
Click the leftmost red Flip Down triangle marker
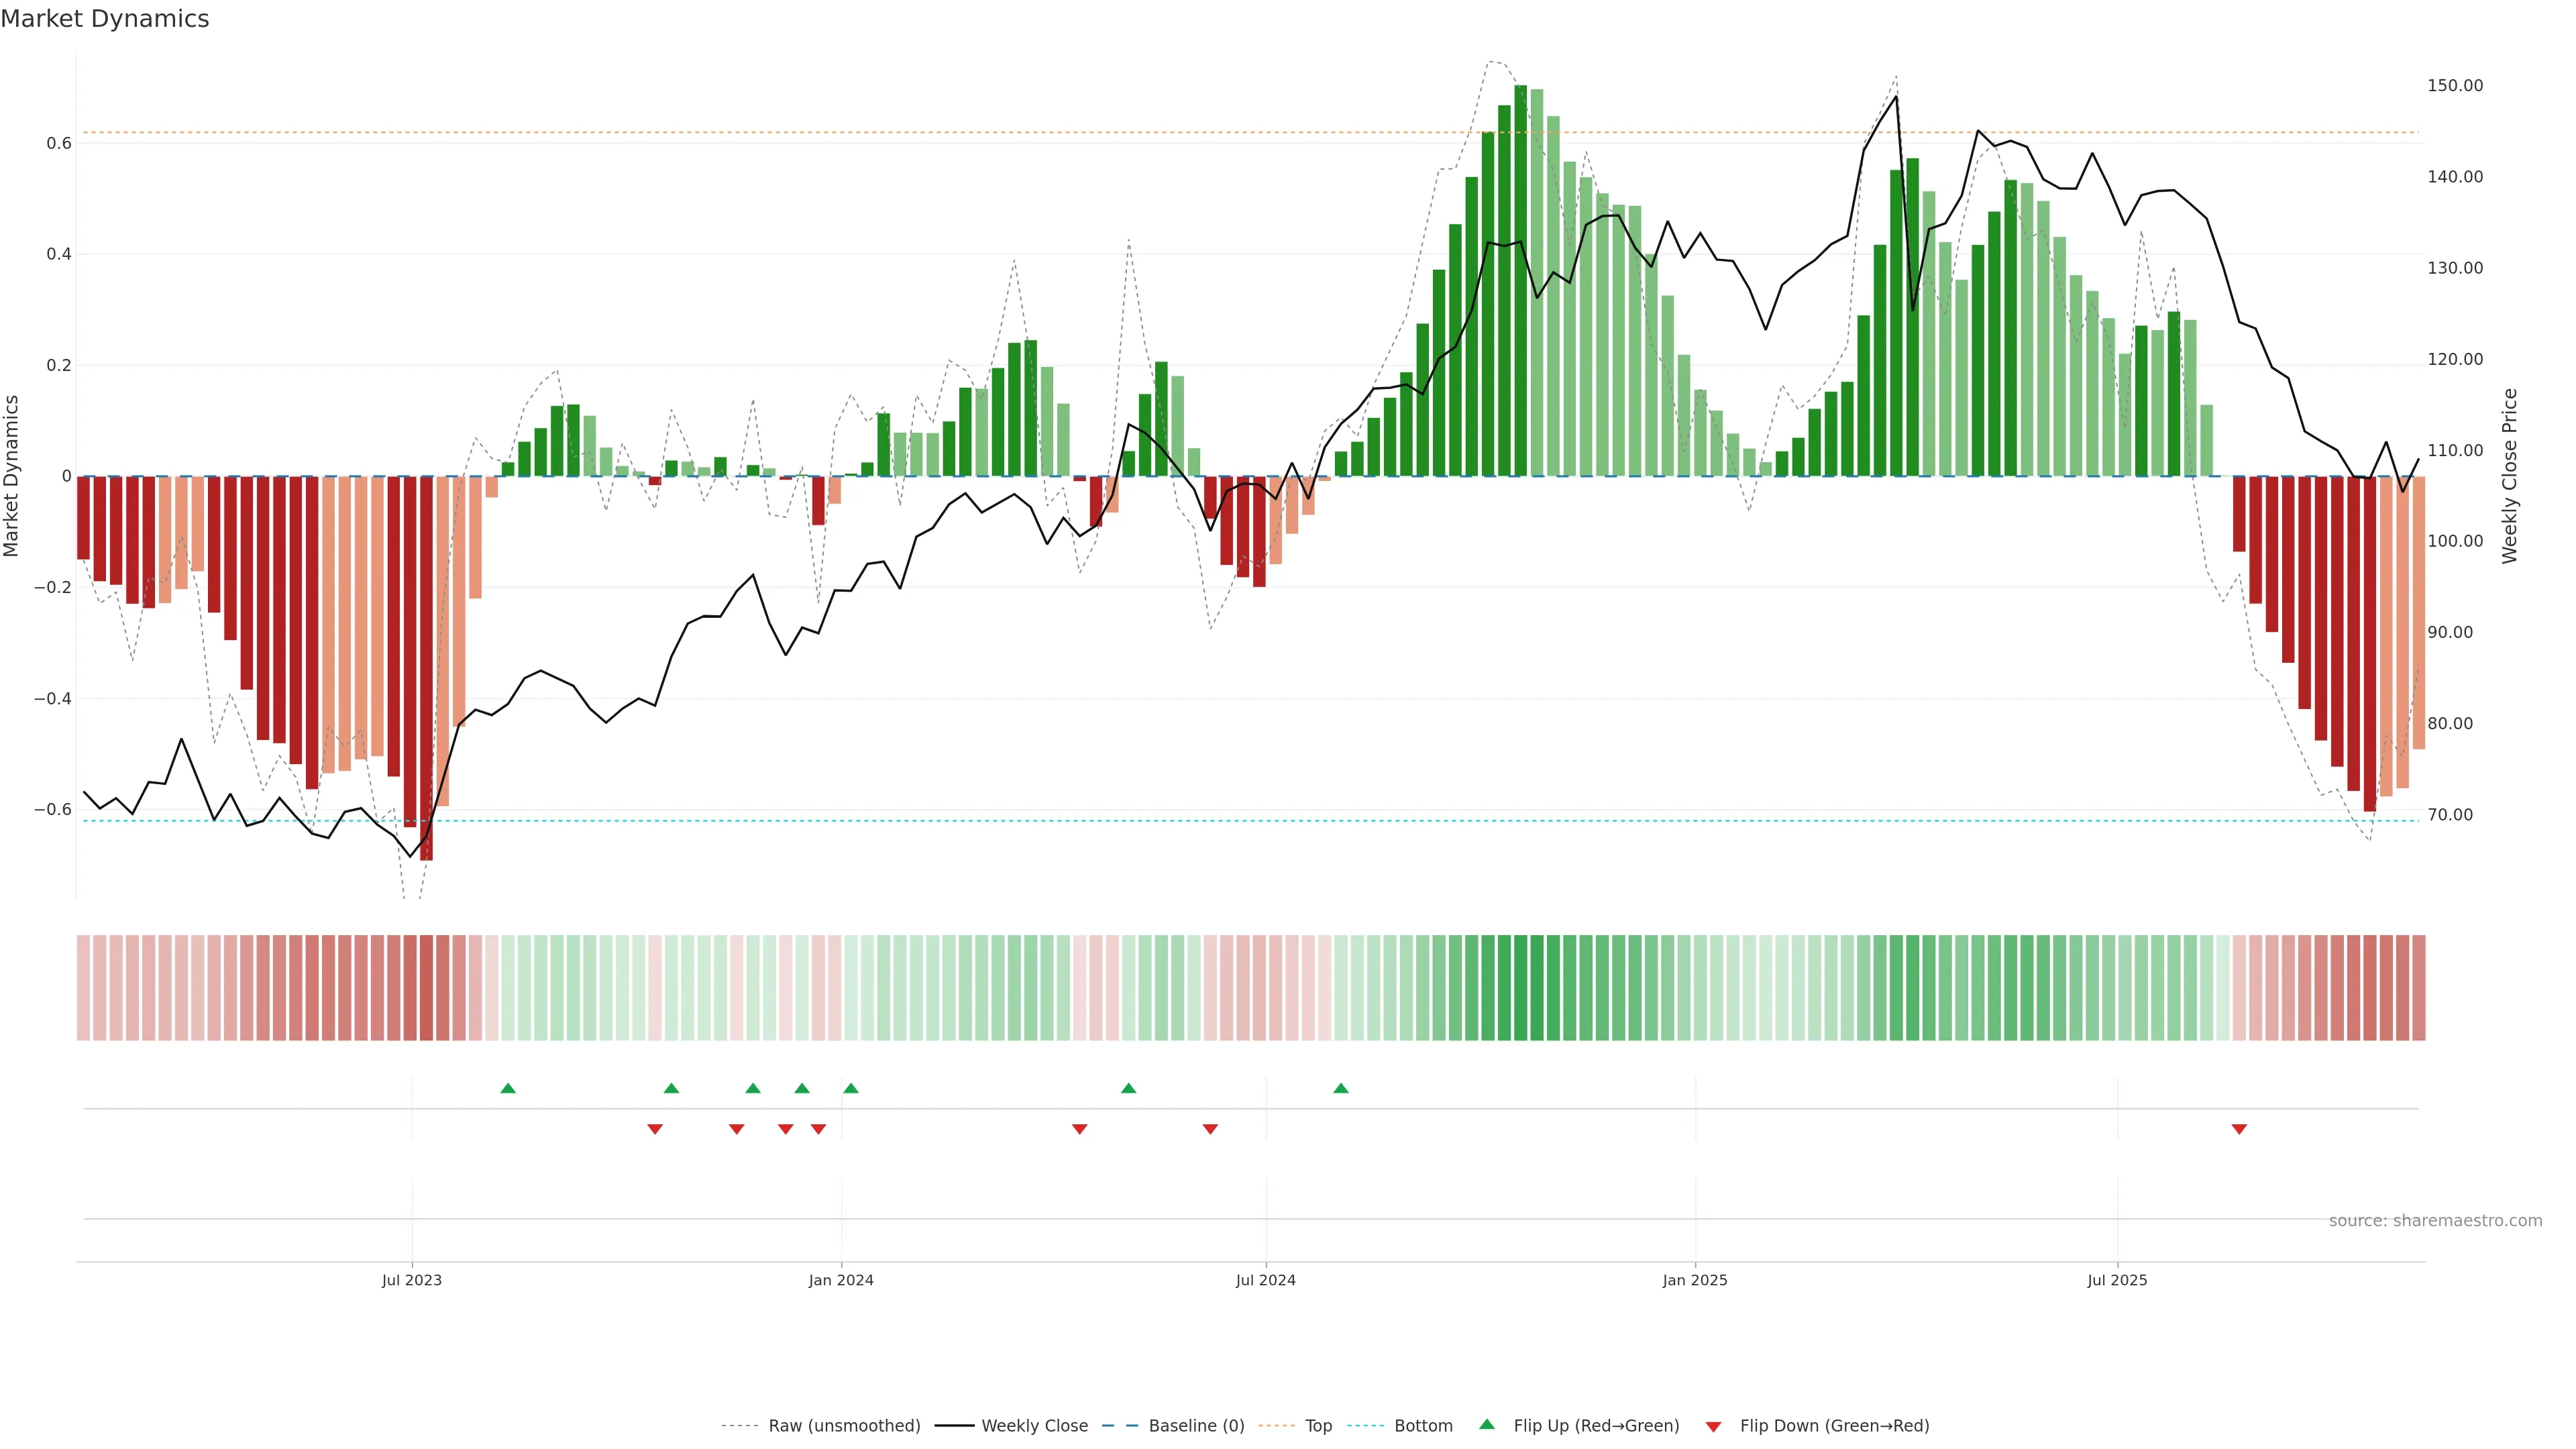click(655, 1129)
